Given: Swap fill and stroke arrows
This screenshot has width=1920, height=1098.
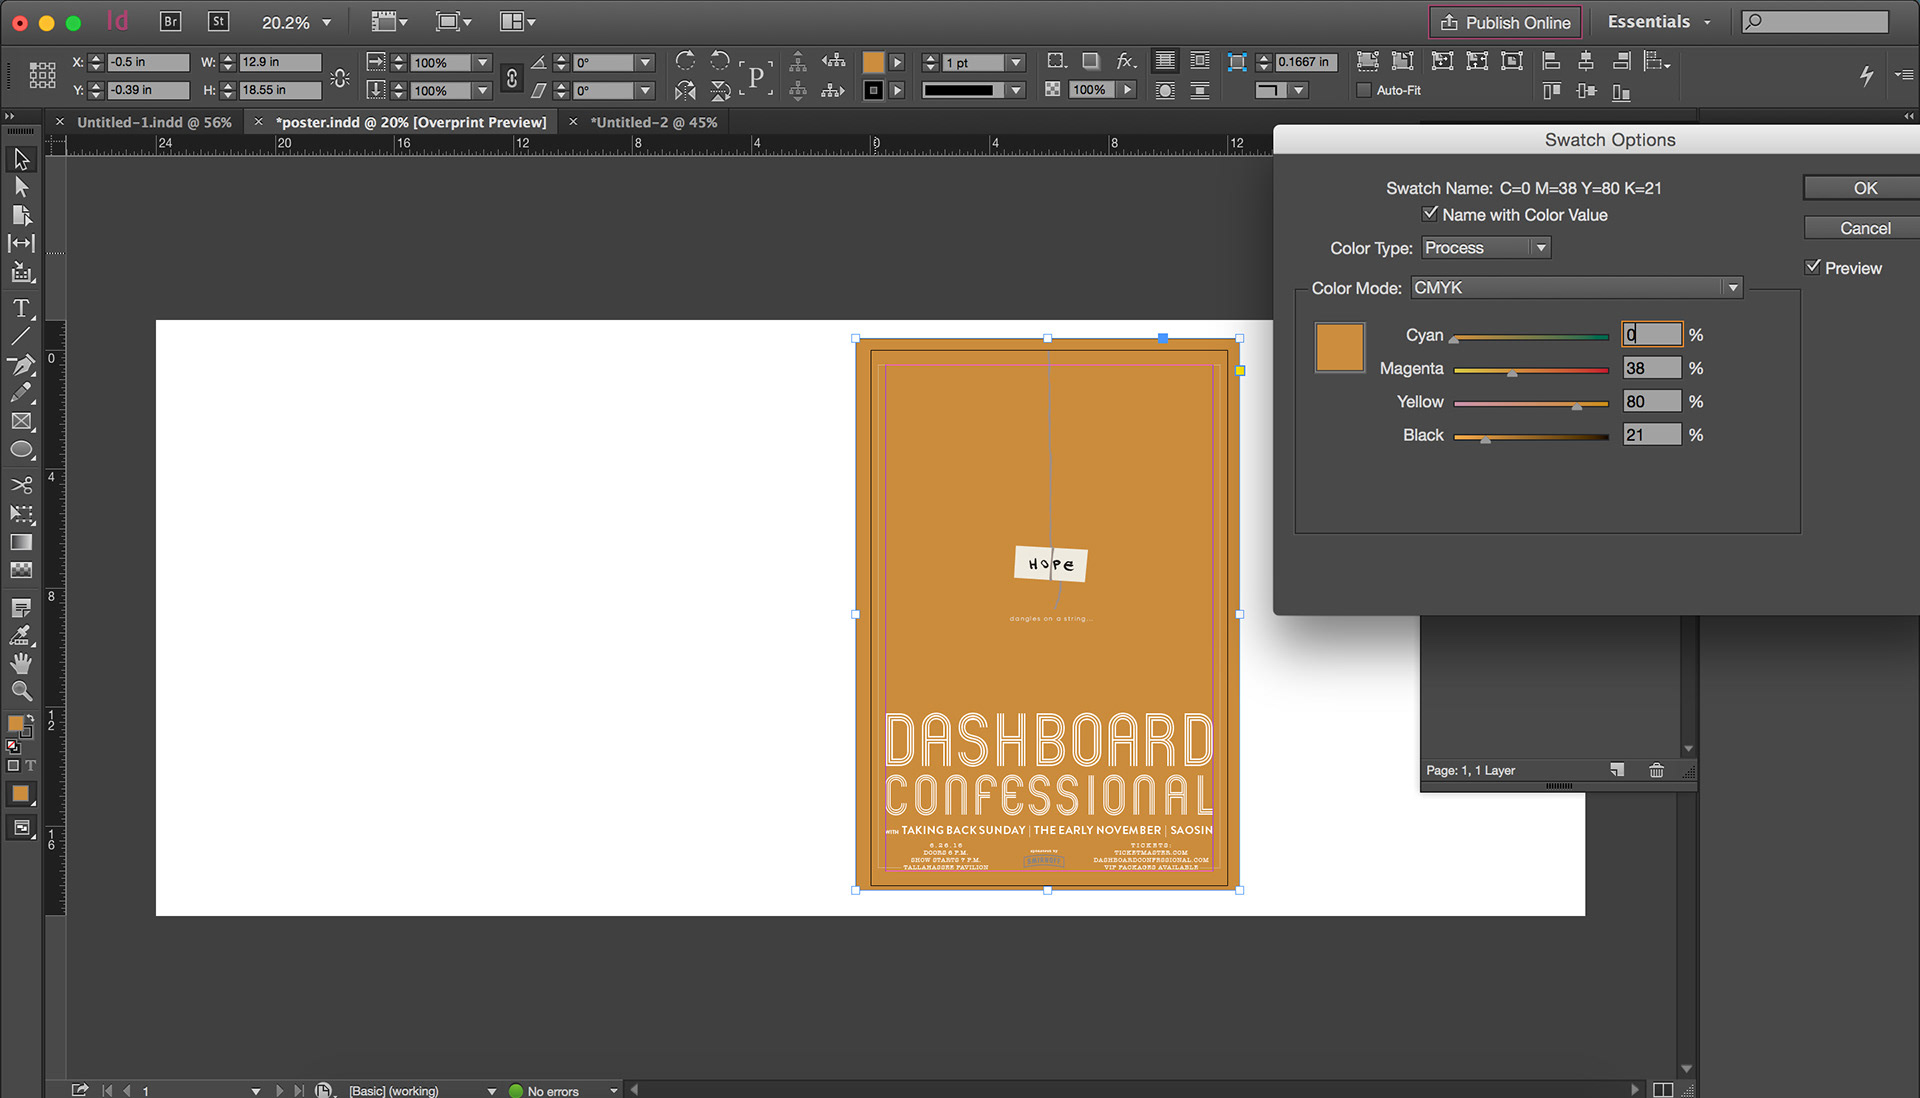Looking at the screenshot, I should [x=30, y=720].
